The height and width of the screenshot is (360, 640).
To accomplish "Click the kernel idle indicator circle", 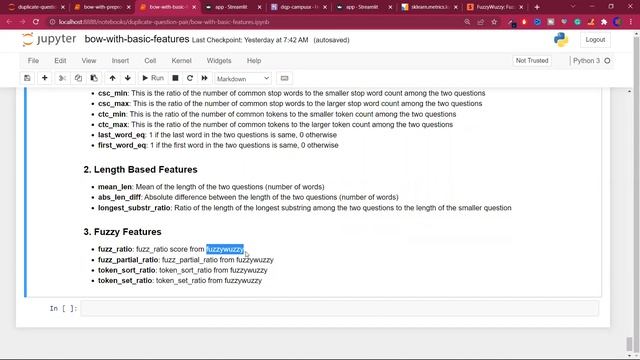I will click(x=607, y=60).
